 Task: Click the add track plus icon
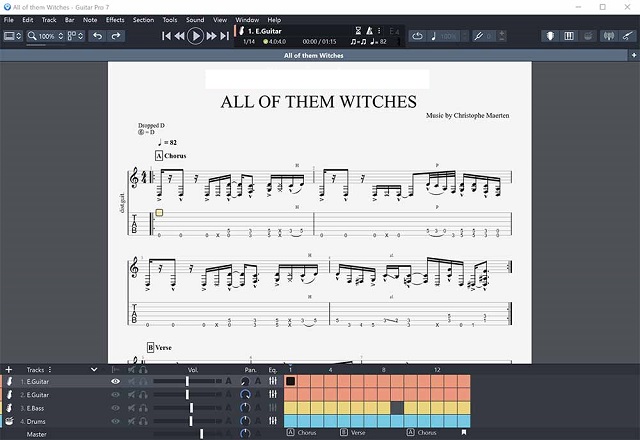(8, 369)
